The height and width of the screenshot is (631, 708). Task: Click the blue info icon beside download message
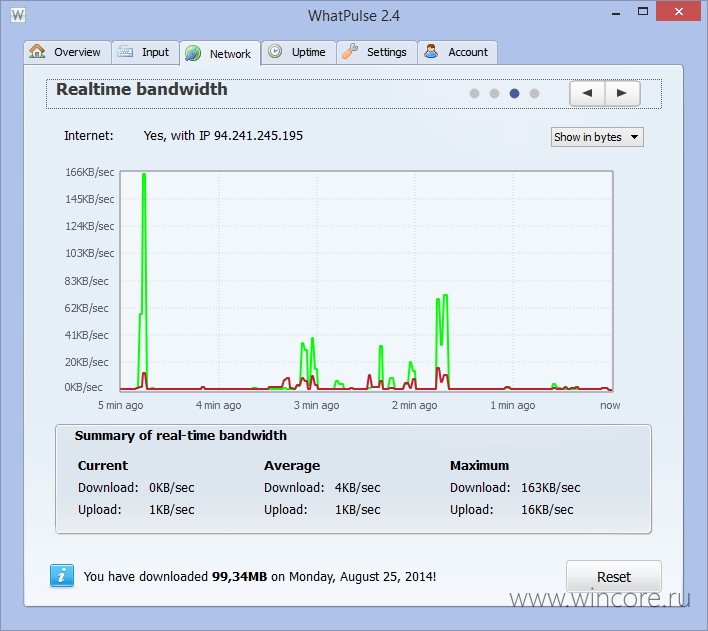(62, 576)
